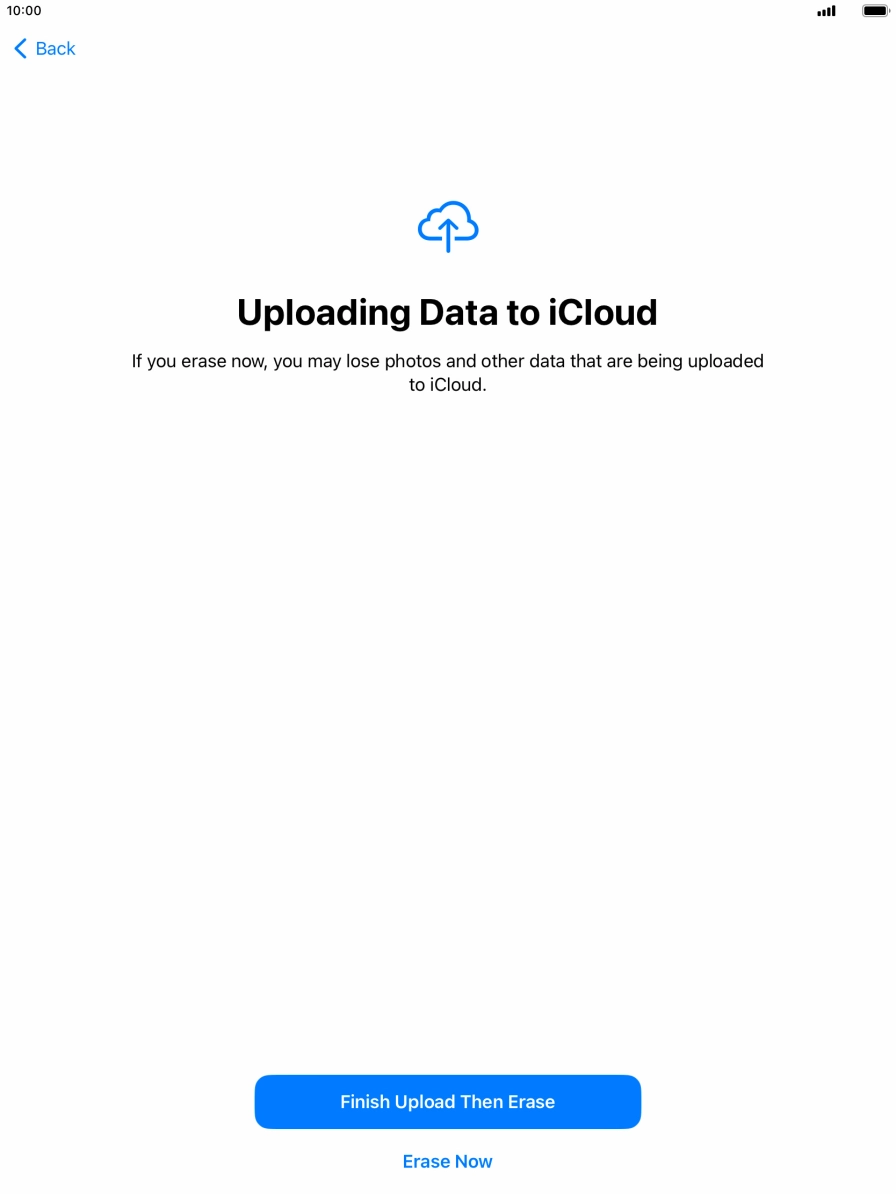This screenshot has width=896, height=1194.
Task: Tap the warning text about losing photos
Action: [x=448, y=372]
